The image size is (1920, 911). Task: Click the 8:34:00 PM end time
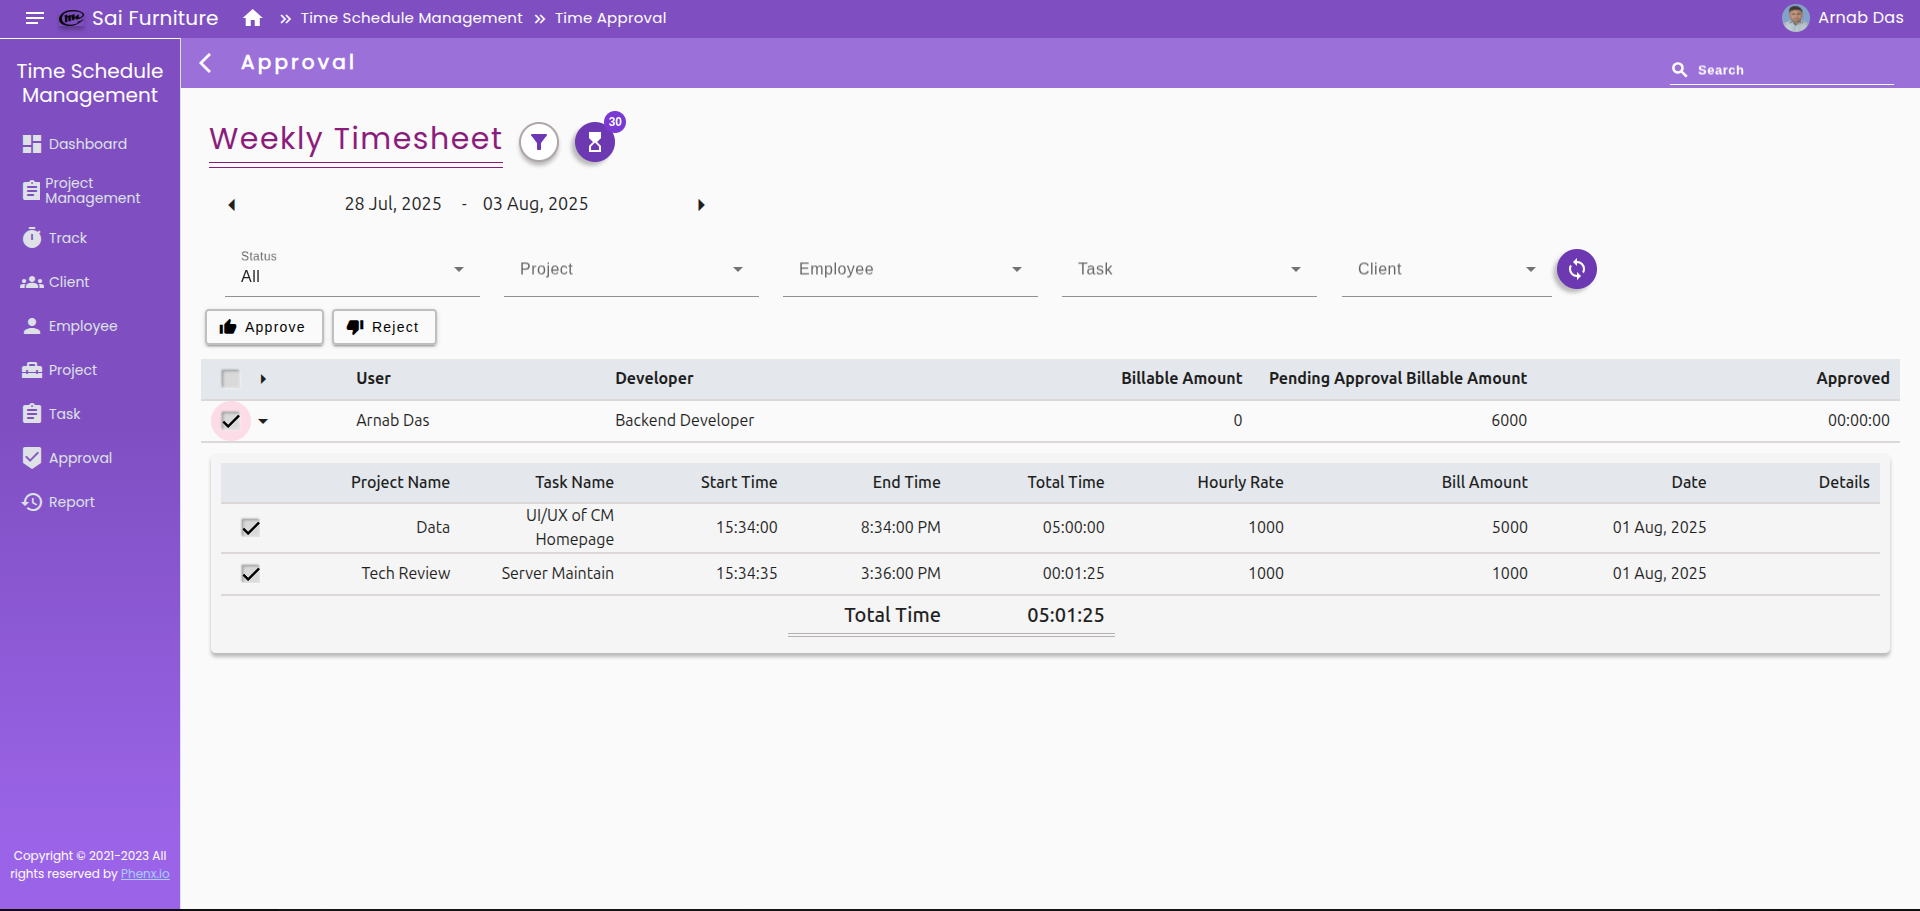click(900, 527)
